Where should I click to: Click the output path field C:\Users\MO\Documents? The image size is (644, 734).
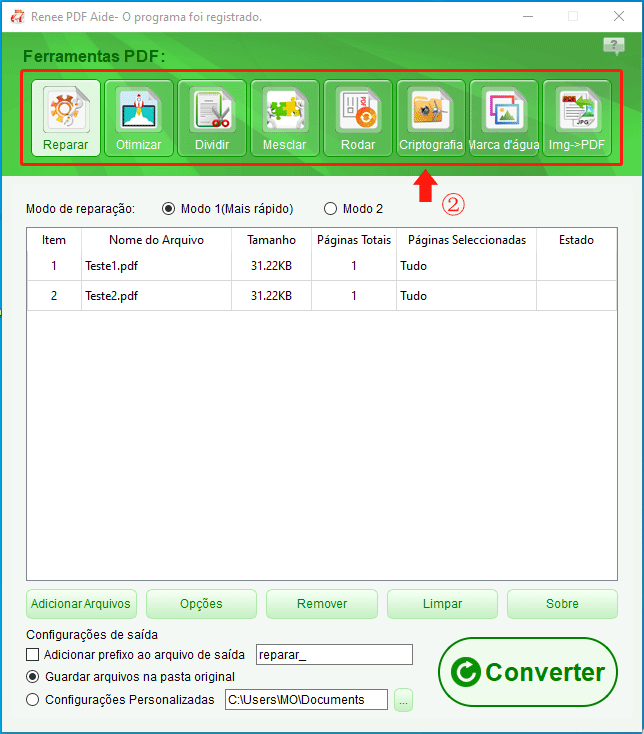click(x=306, y=699)
